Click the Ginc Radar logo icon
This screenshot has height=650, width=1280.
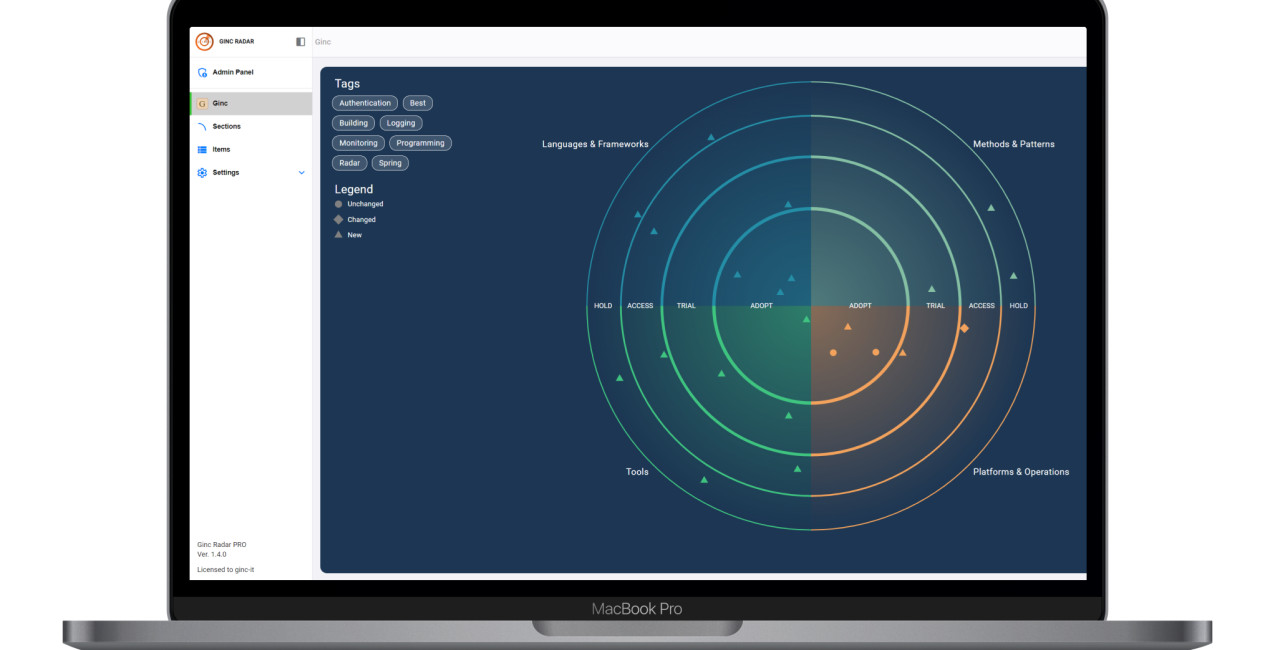pos(204,42)
